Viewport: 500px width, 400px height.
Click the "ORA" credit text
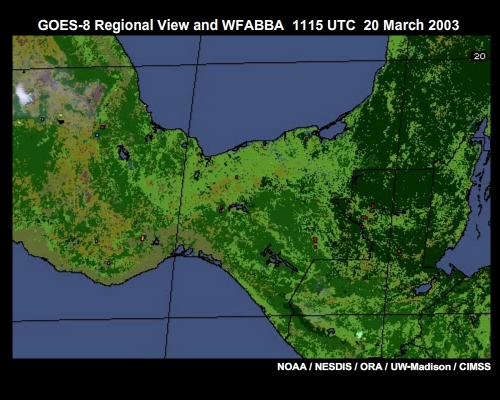(x=371, y=367)
